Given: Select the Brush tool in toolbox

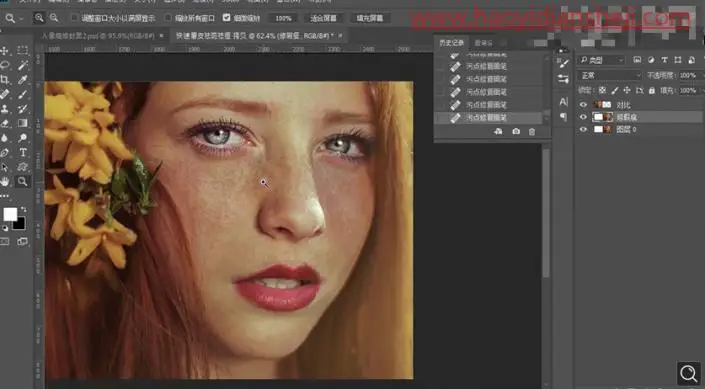Looking at the screenshot, I should [x=22, y=94].
